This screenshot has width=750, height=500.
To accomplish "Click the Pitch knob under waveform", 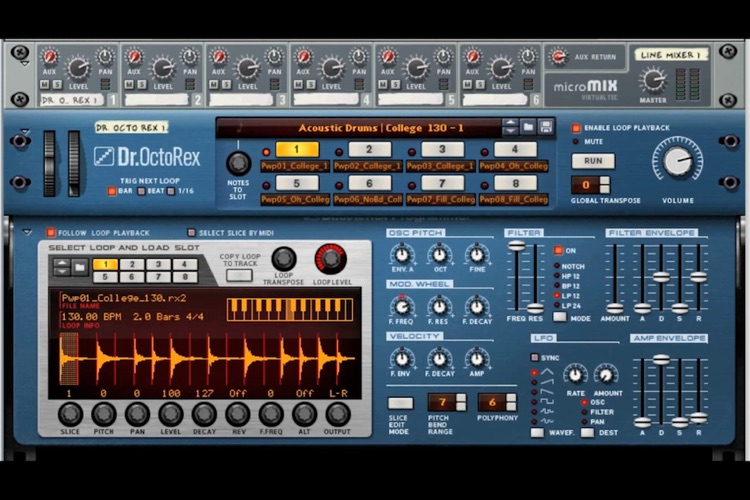I will pos(104,414).
